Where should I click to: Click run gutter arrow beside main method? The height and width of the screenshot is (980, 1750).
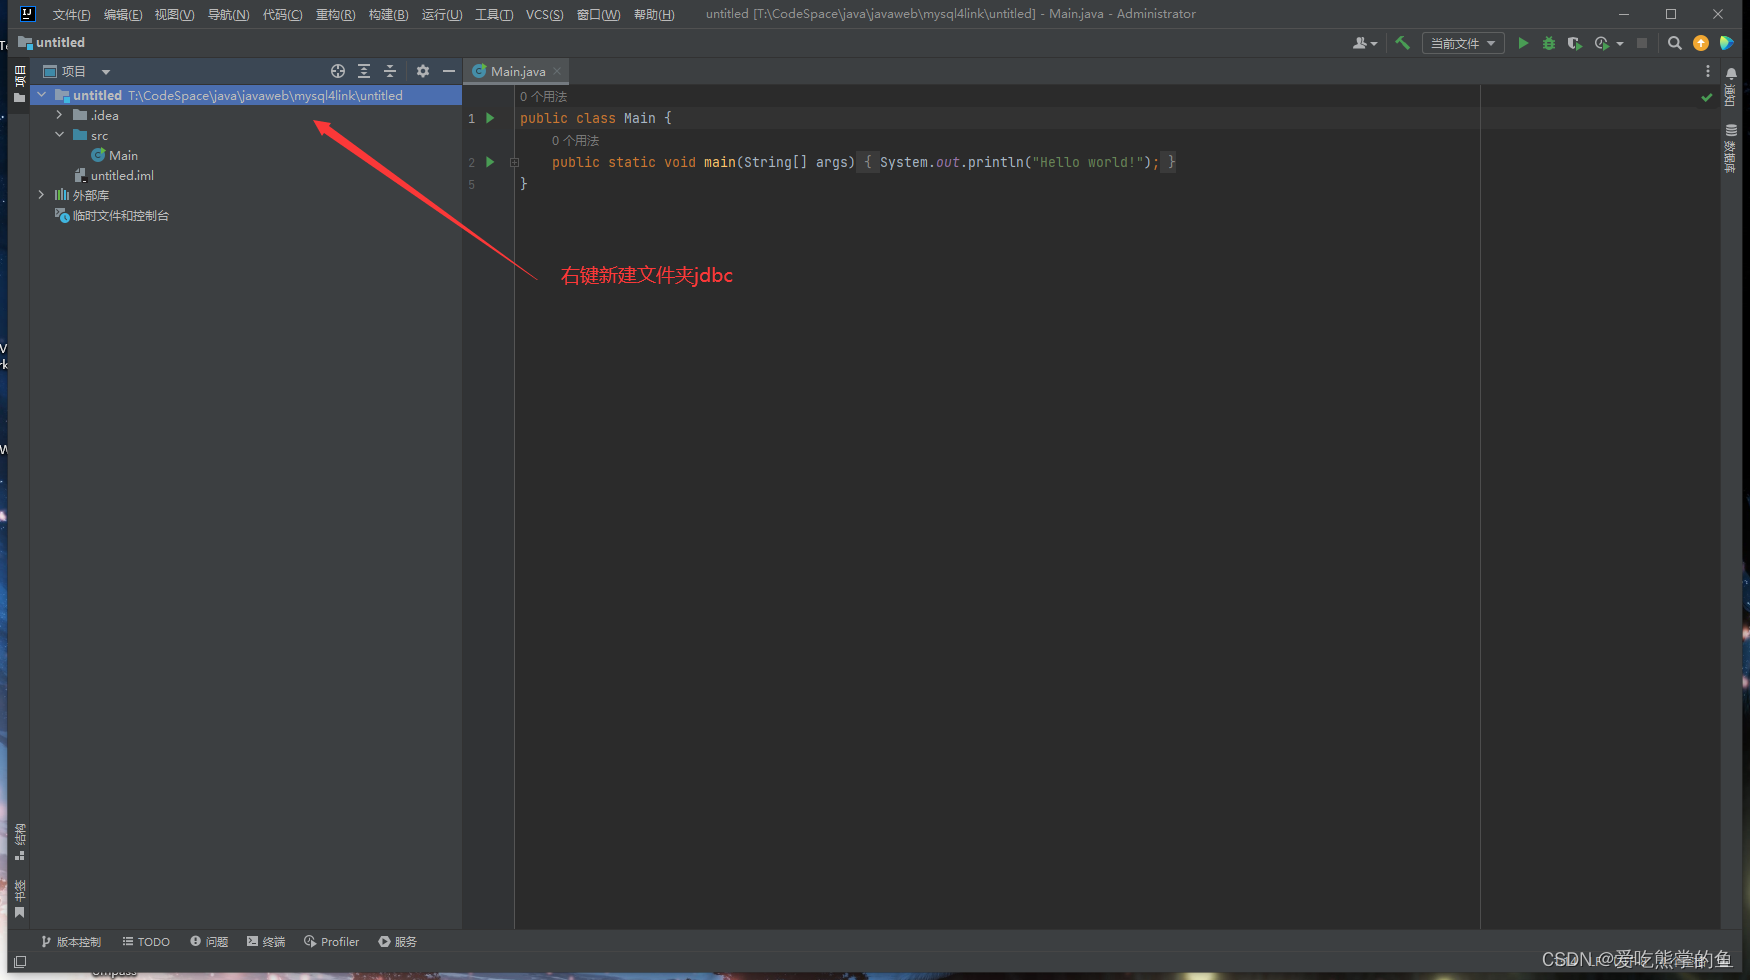490,162
